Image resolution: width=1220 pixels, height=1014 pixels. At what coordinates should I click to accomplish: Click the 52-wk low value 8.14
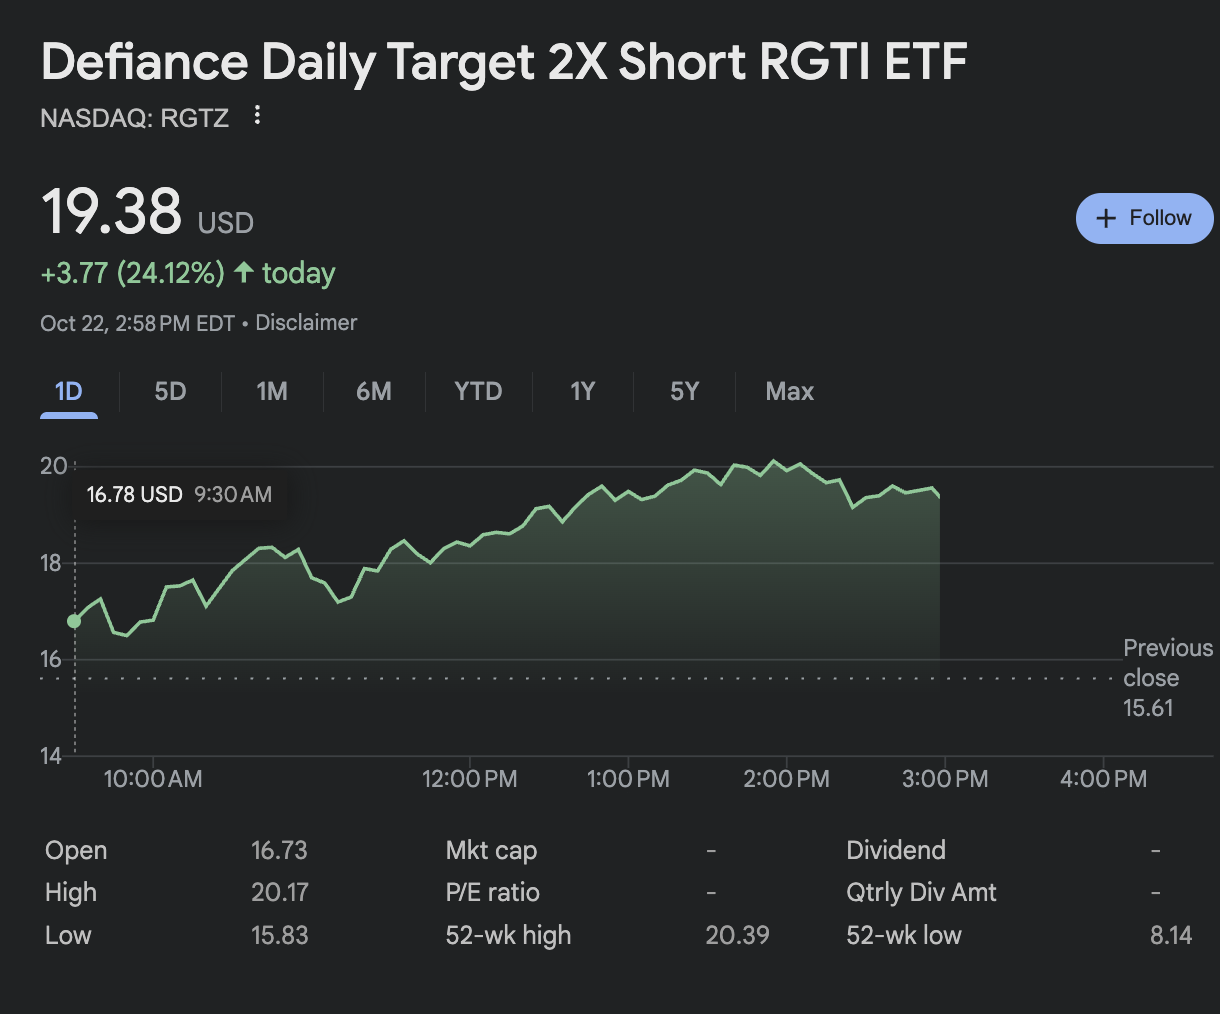(1171, 935)
